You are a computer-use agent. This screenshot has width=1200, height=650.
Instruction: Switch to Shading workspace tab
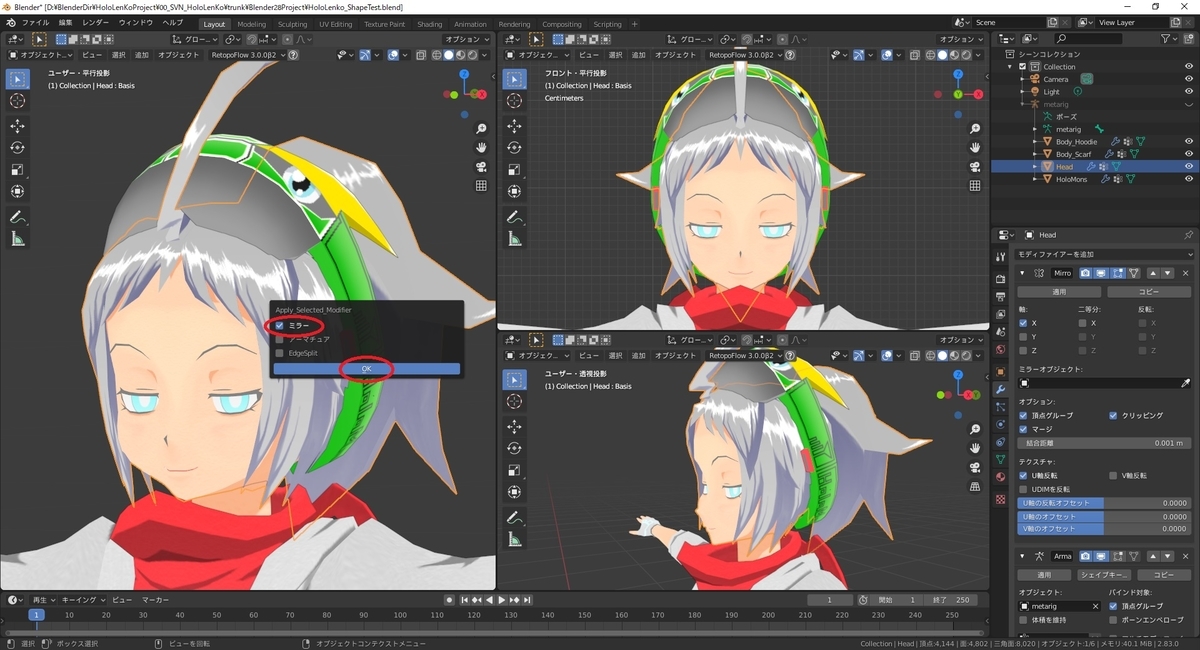[429, 24]
